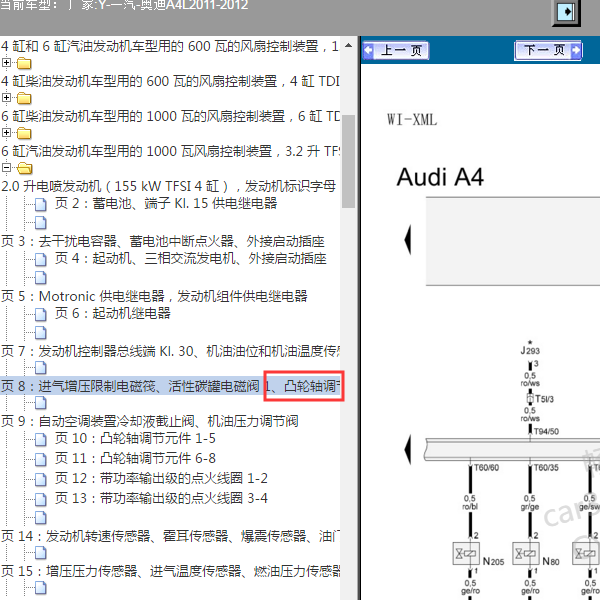Click the document icon beside 页 4
The width and height of the screenshot is (600, 600).
tap(41, 259)
